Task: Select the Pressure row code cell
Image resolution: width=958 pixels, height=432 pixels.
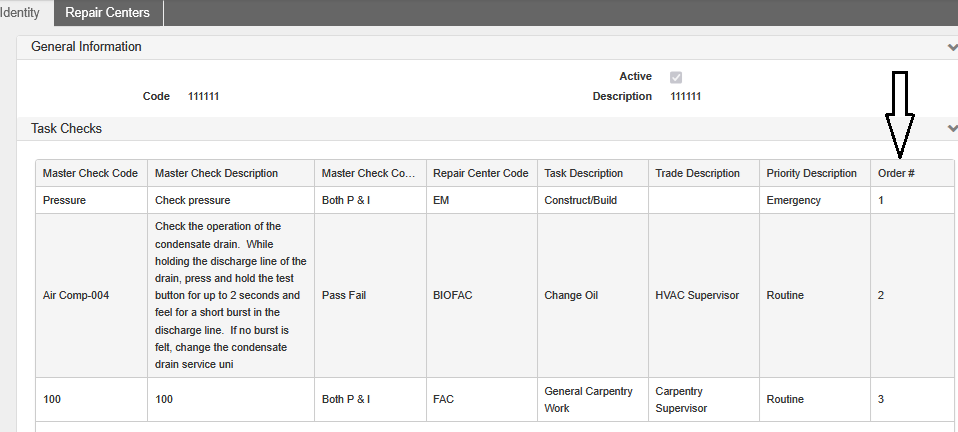Action: [66, 200]
